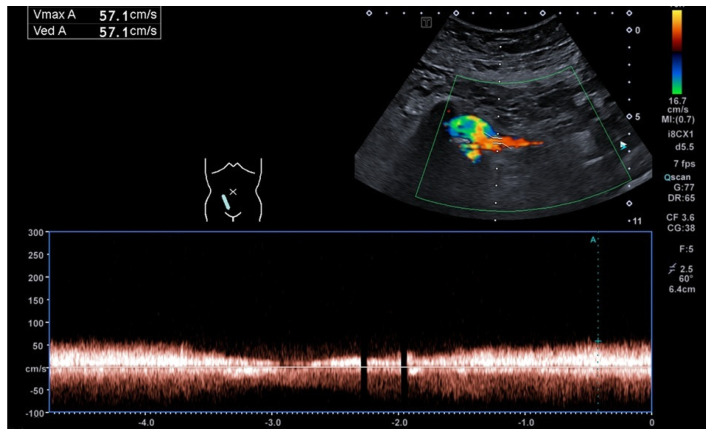This screenshot has height=437, width=714.
Task: Click the 250 velocity axis label
Action: pos(36,255)
